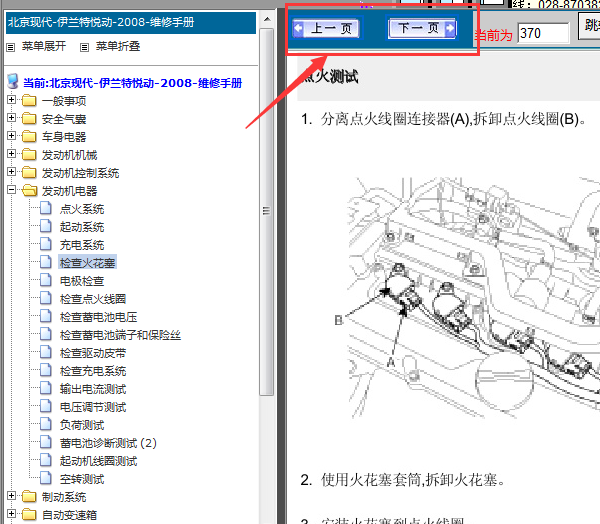Click the page number field showing 370

(x=543, y=33)
